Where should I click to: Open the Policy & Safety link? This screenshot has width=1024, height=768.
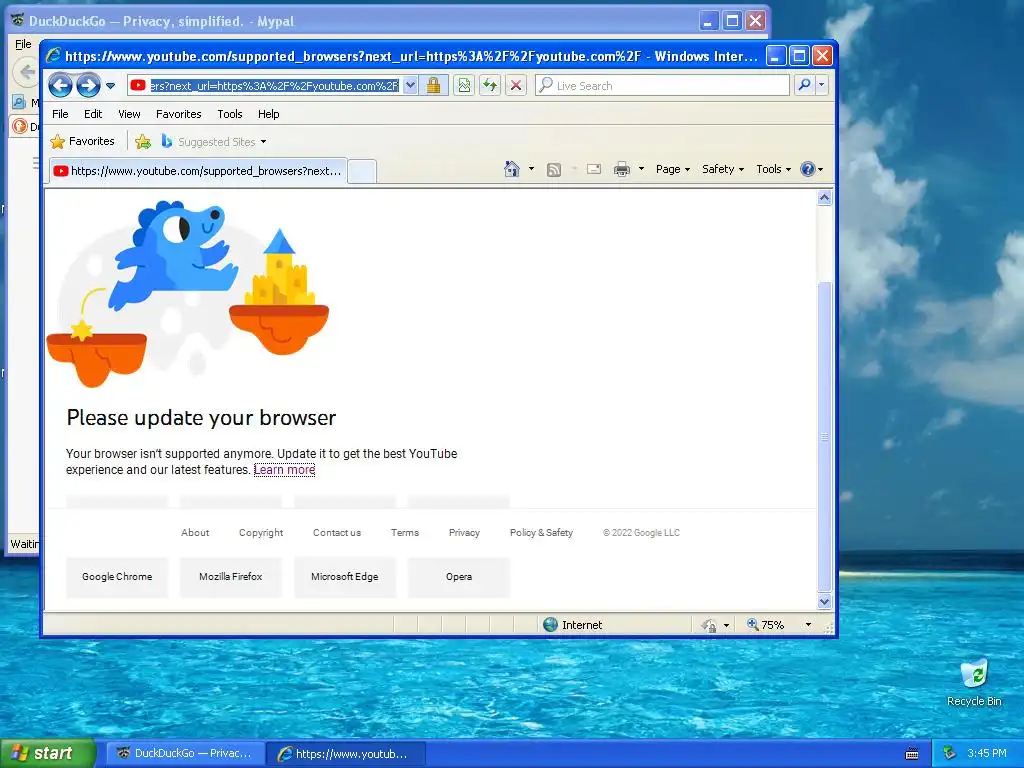541,532
